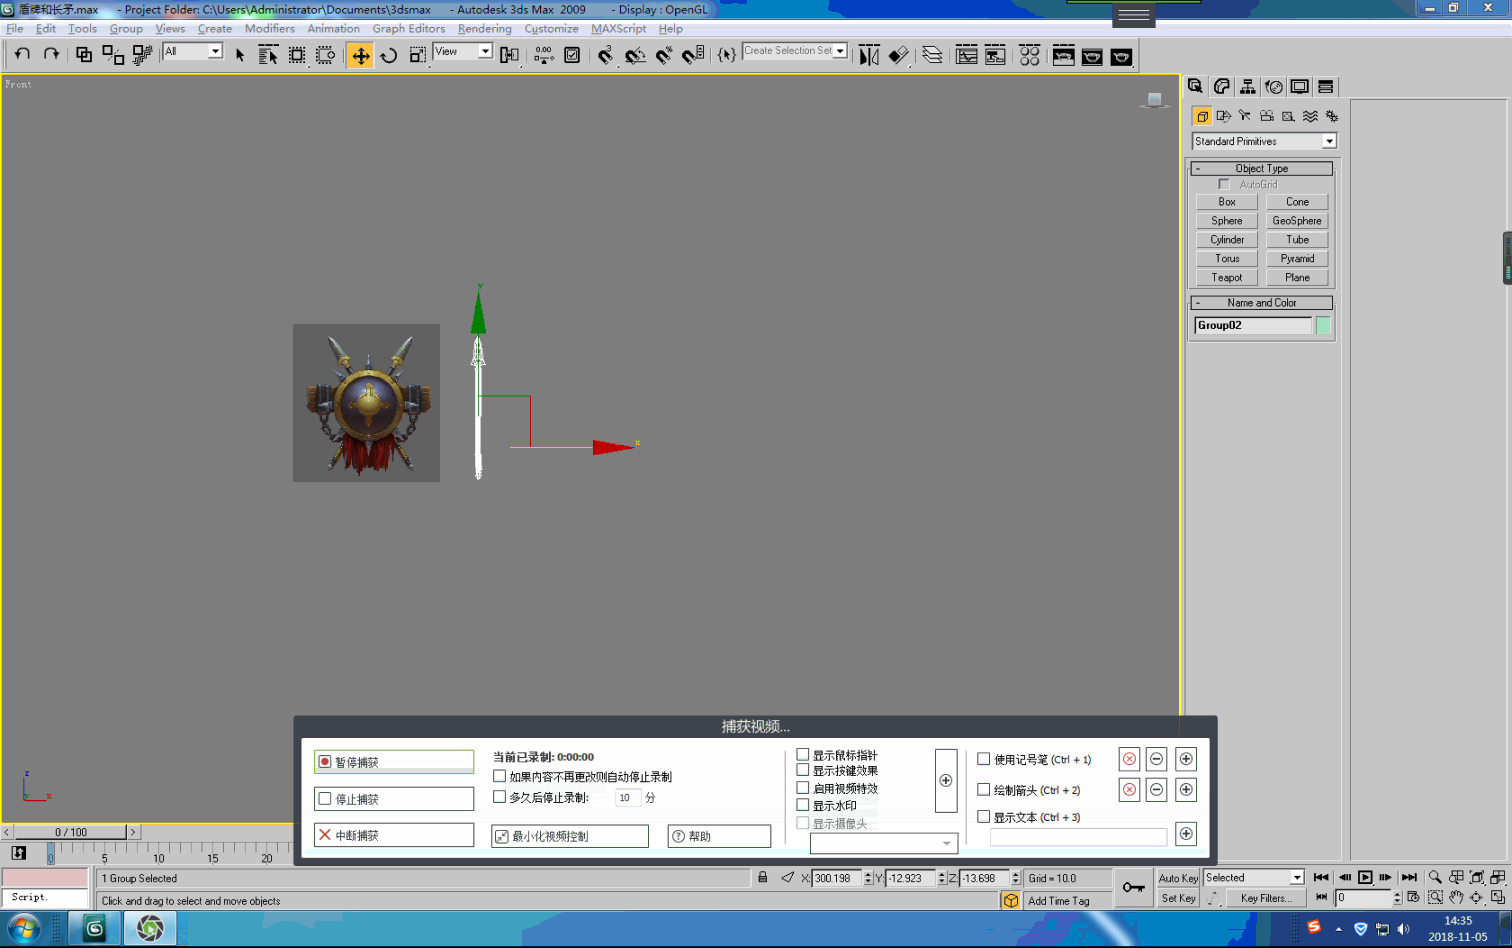Enable 显示按键效果 checkbox

802,770
